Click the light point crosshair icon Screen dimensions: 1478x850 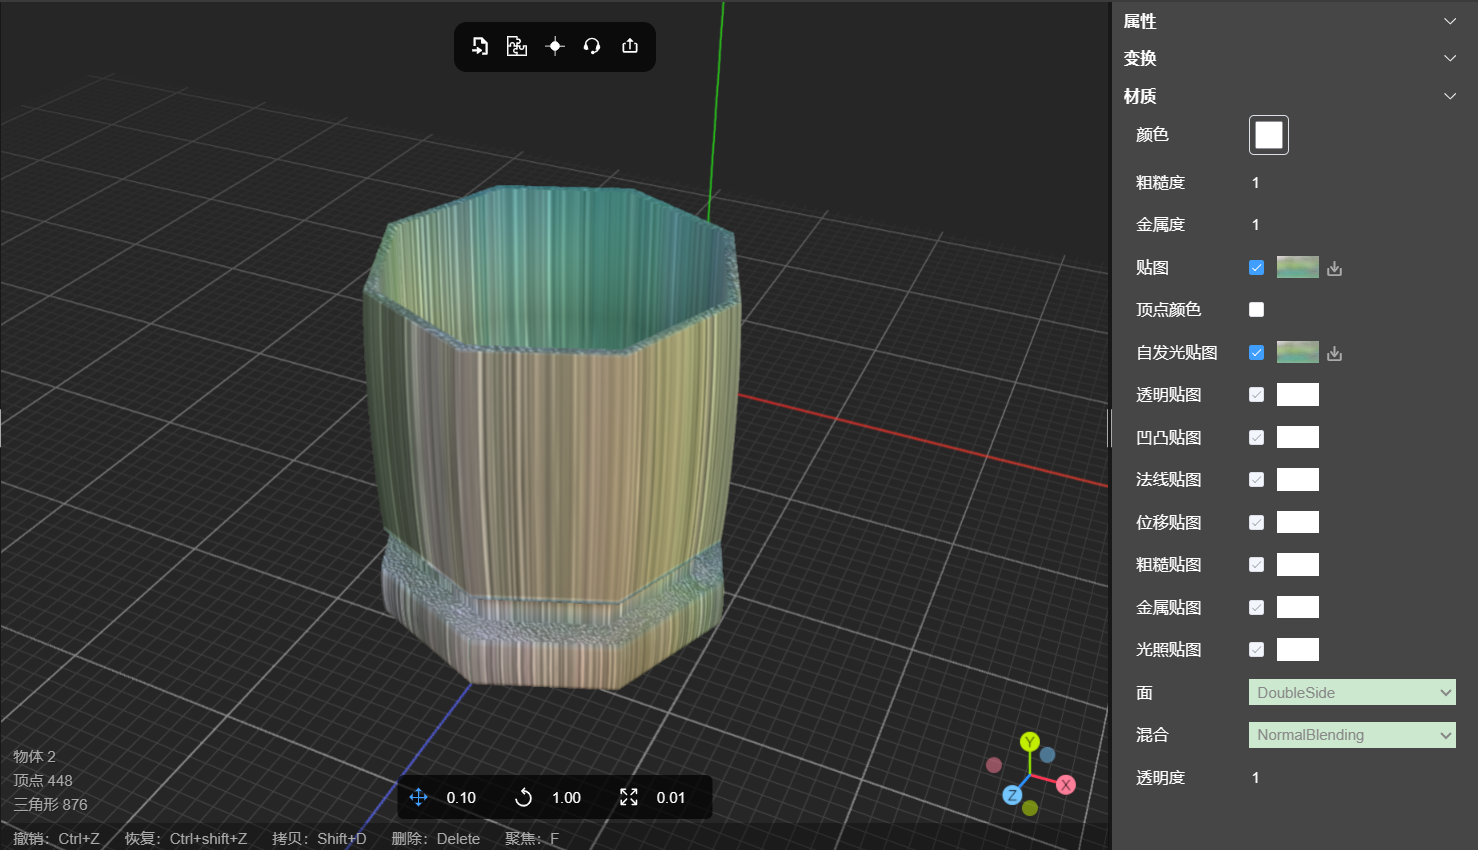[555, 46]
